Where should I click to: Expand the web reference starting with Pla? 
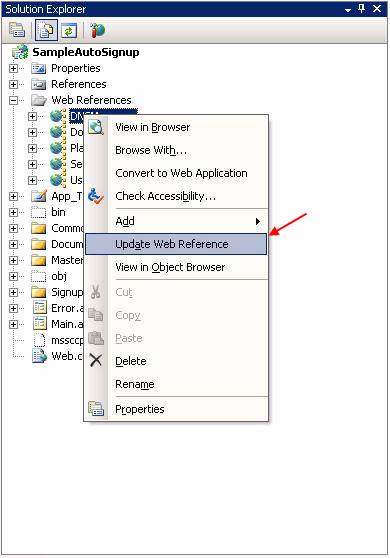(x=32, y=148)
